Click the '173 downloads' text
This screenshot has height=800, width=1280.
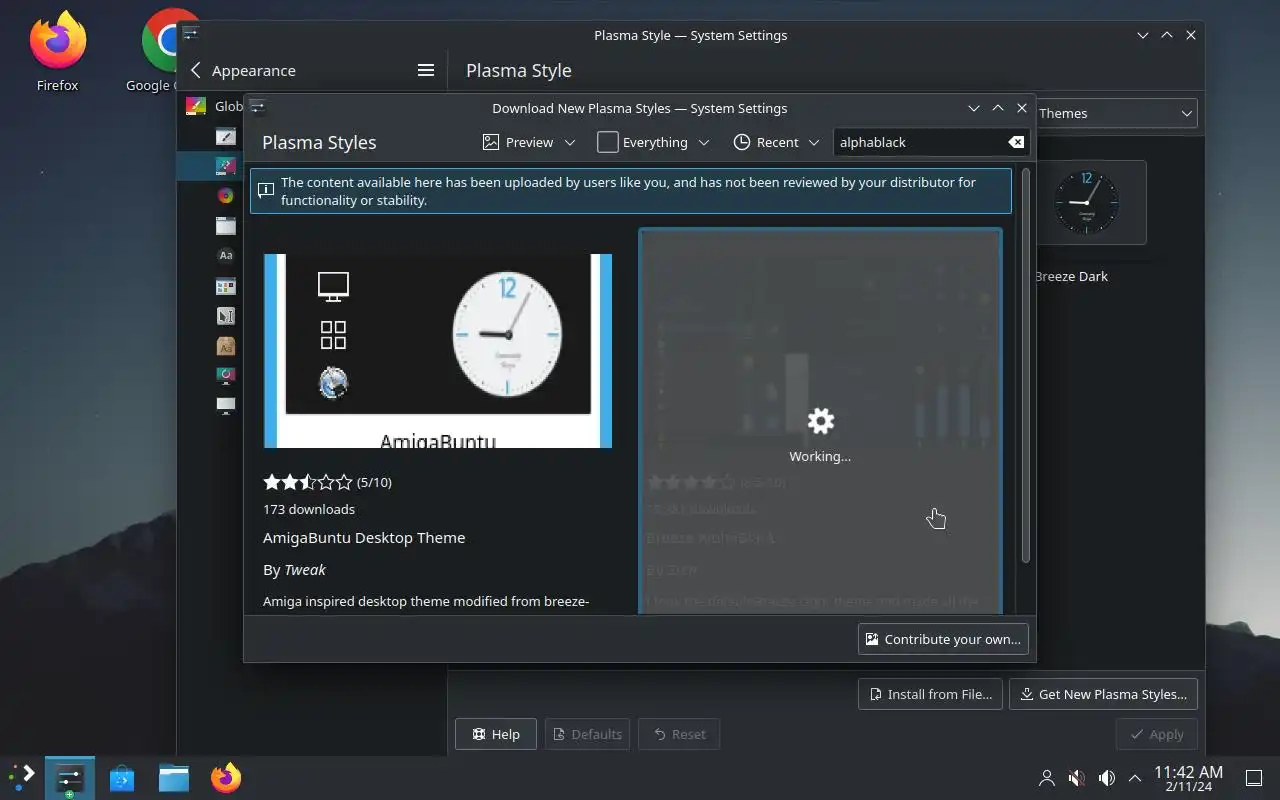tap(309, 509)
